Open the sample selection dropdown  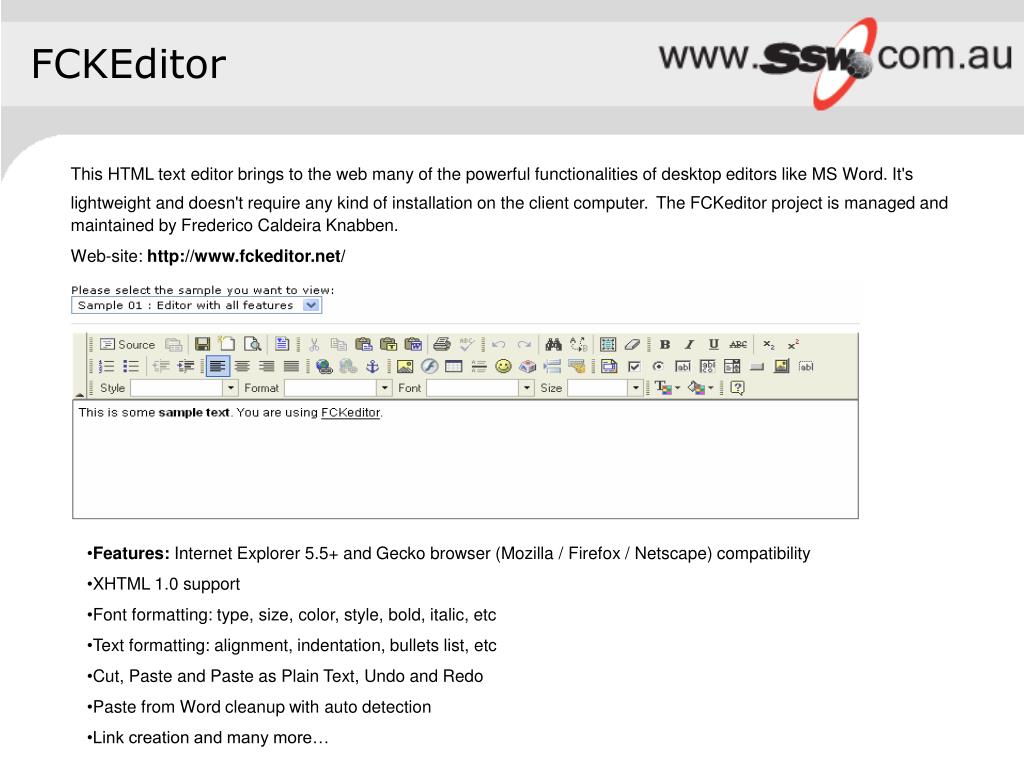click(x=197, y=305)
